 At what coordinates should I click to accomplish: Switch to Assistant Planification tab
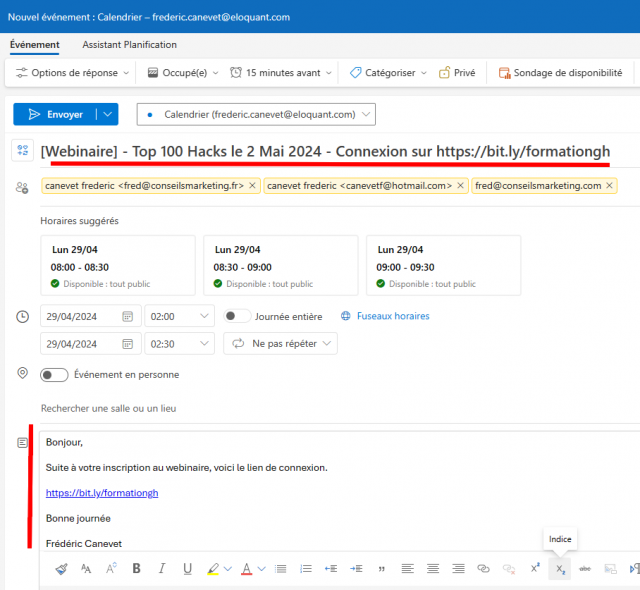click(129, 44)
